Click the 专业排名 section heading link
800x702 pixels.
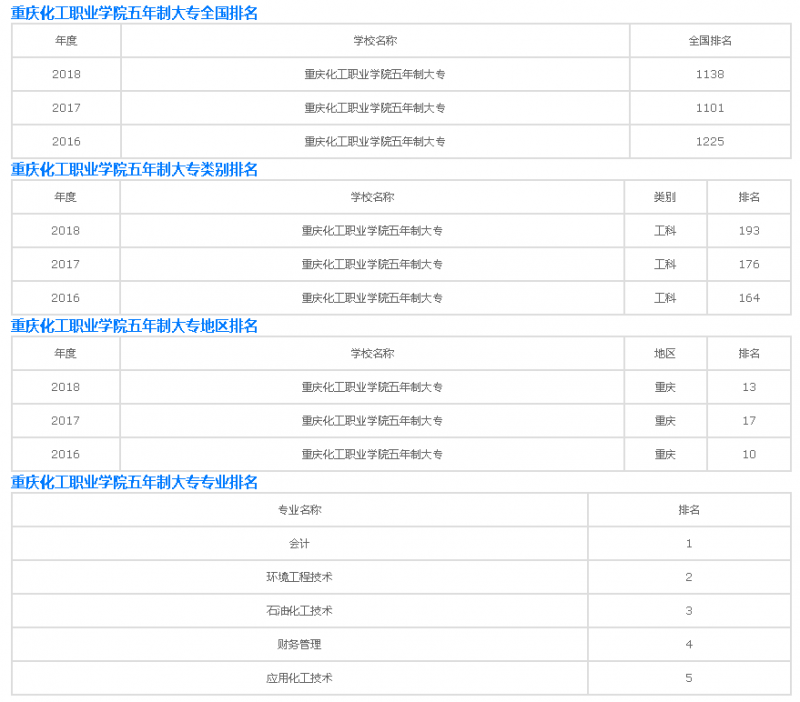(x=134, y=482)
